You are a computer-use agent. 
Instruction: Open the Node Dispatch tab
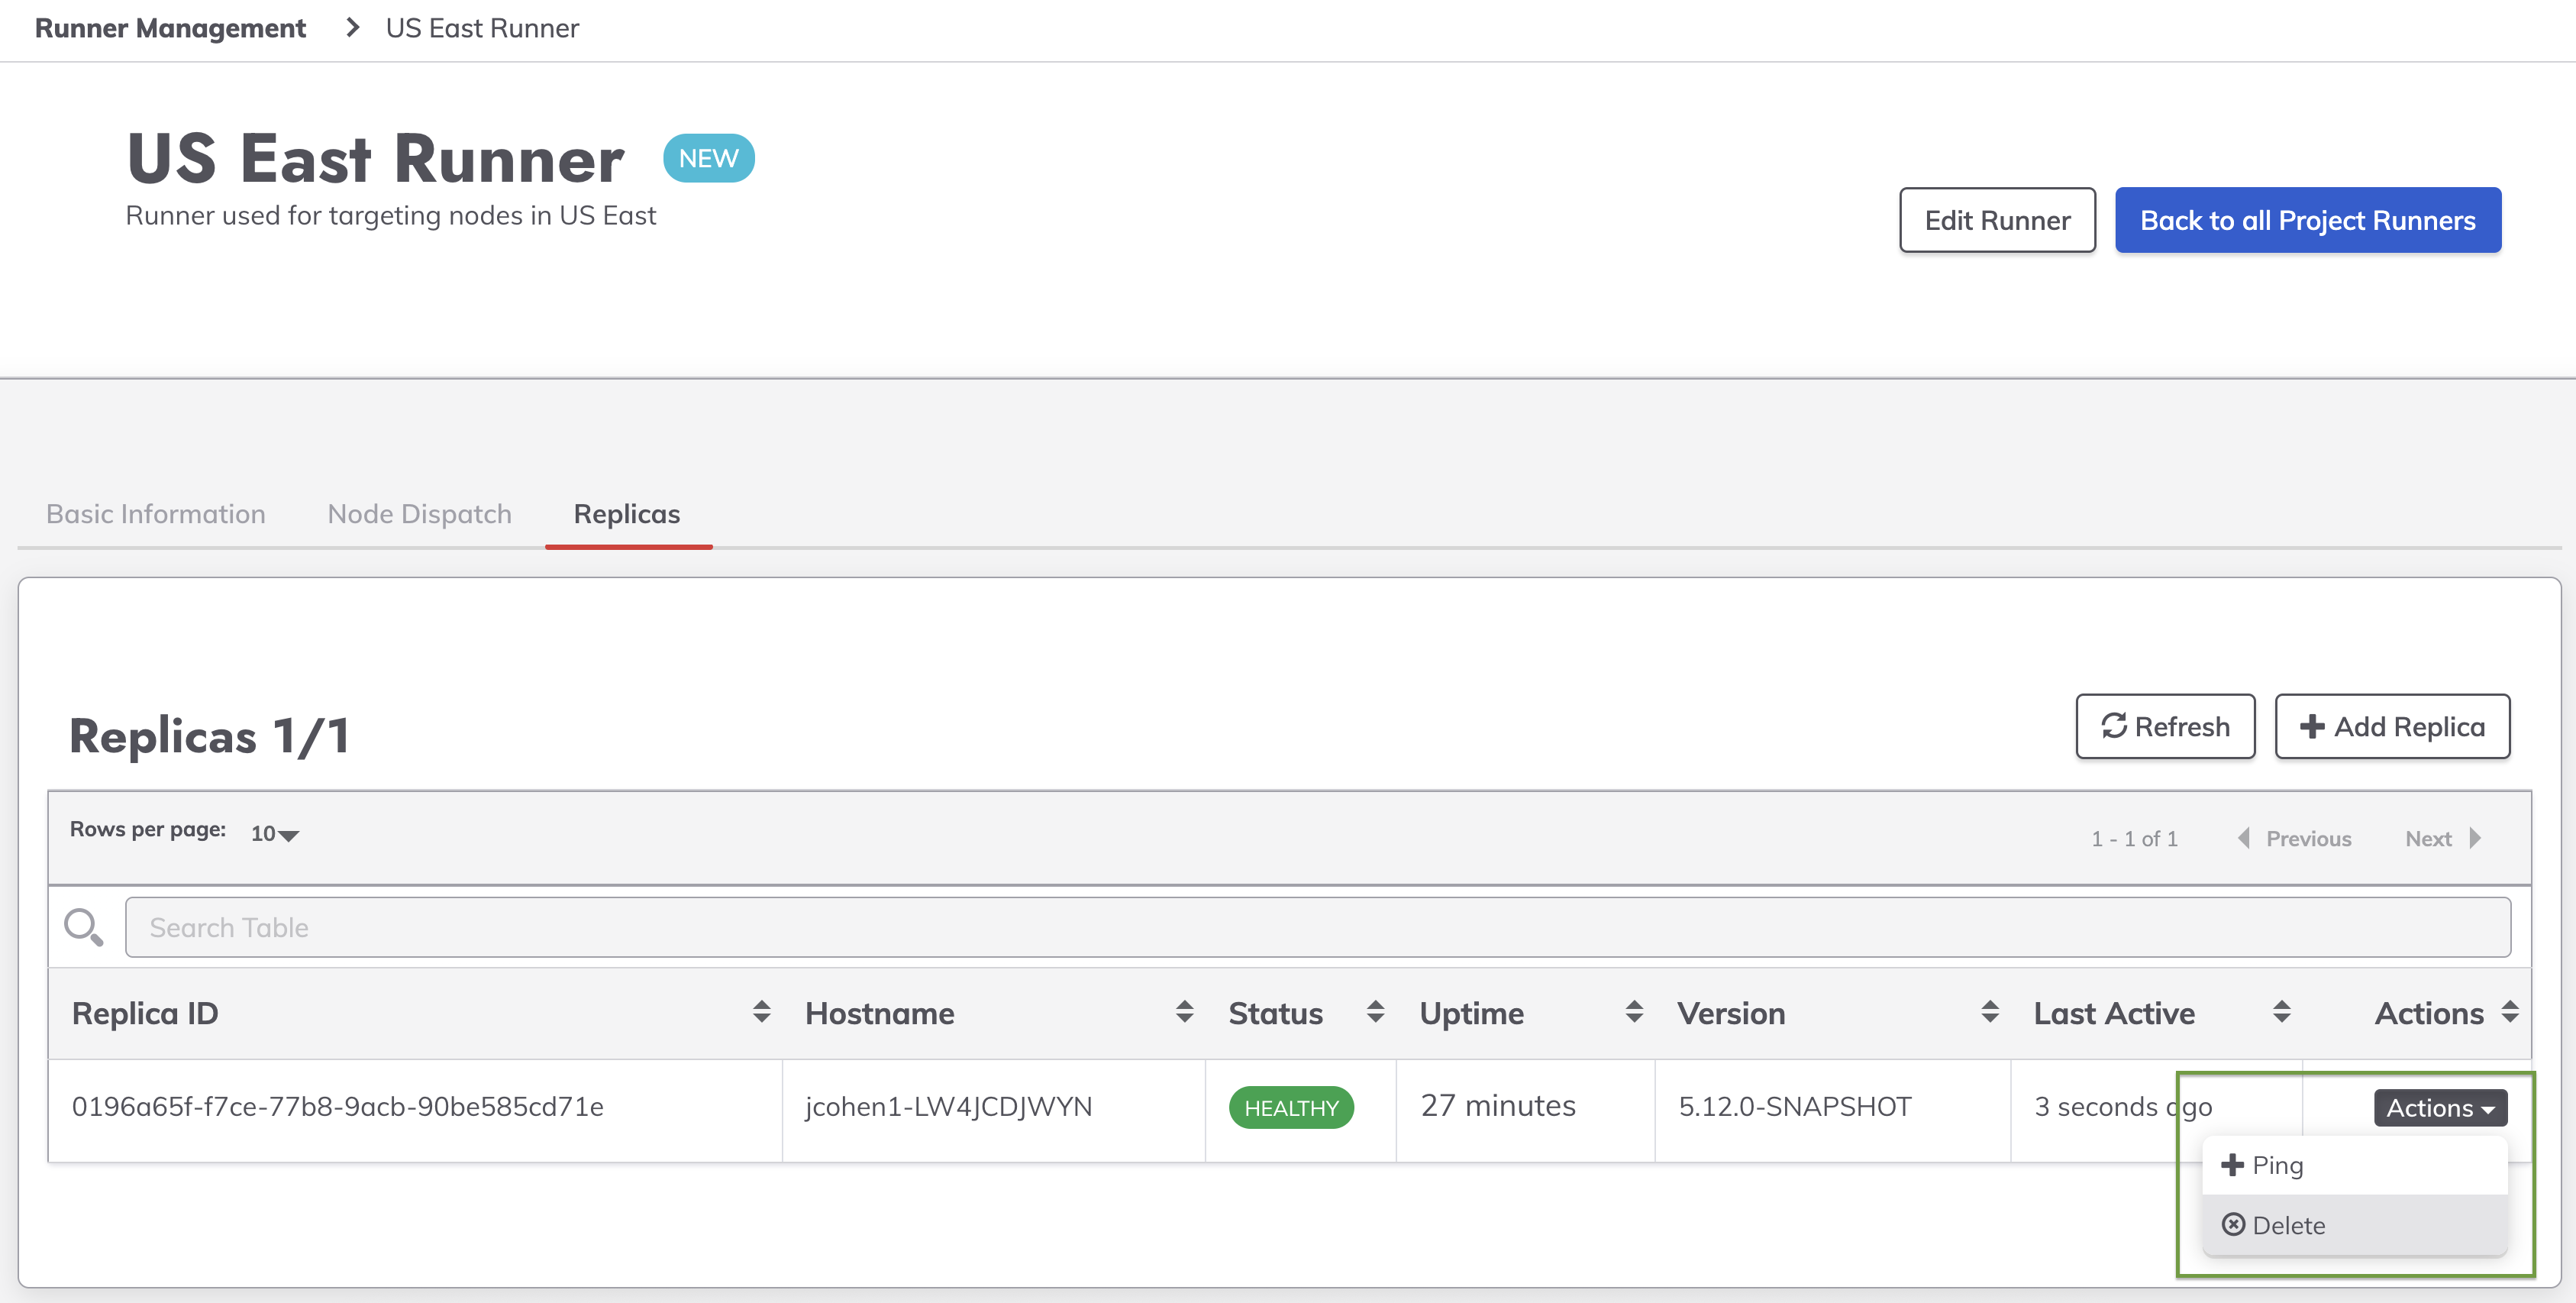[x=419, y=514]
